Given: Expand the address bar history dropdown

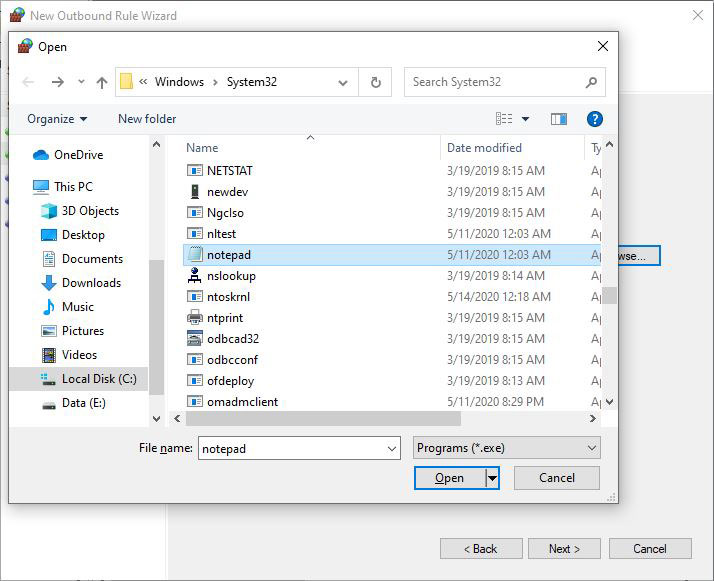Looking at the screenshot, I should pos(343,82).
